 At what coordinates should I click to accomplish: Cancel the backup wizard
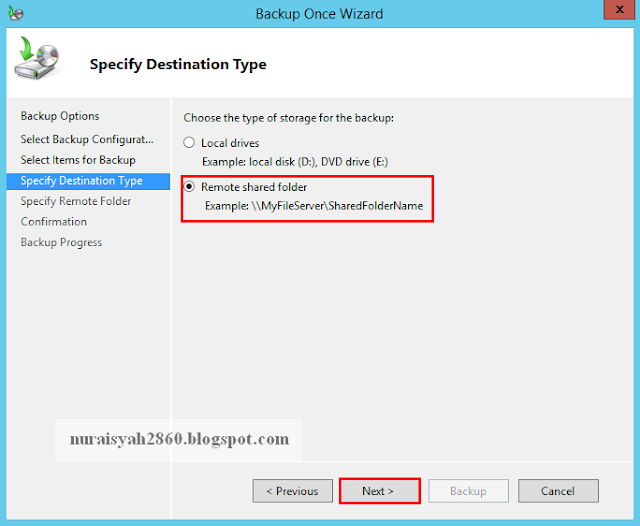click(x=558, y=491)
